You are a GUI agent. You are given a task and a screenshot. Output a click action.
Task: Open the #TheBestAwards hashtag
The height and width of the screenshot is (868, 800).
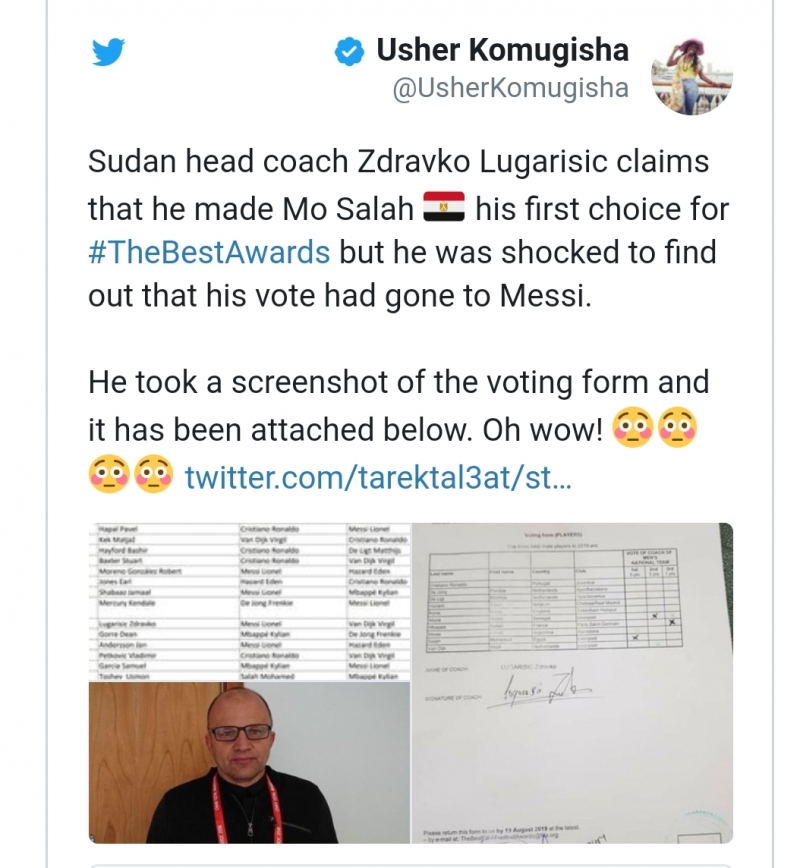point(208,251)
